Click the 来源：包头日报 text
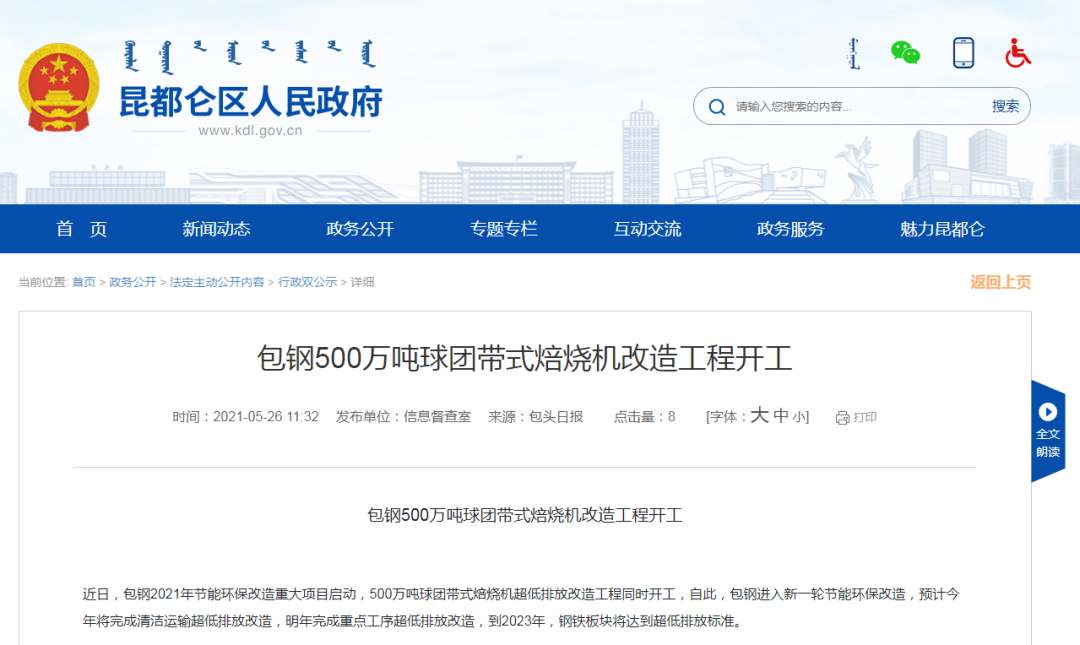The width and height of the screenshot is (1080, 645). [536, 417]
